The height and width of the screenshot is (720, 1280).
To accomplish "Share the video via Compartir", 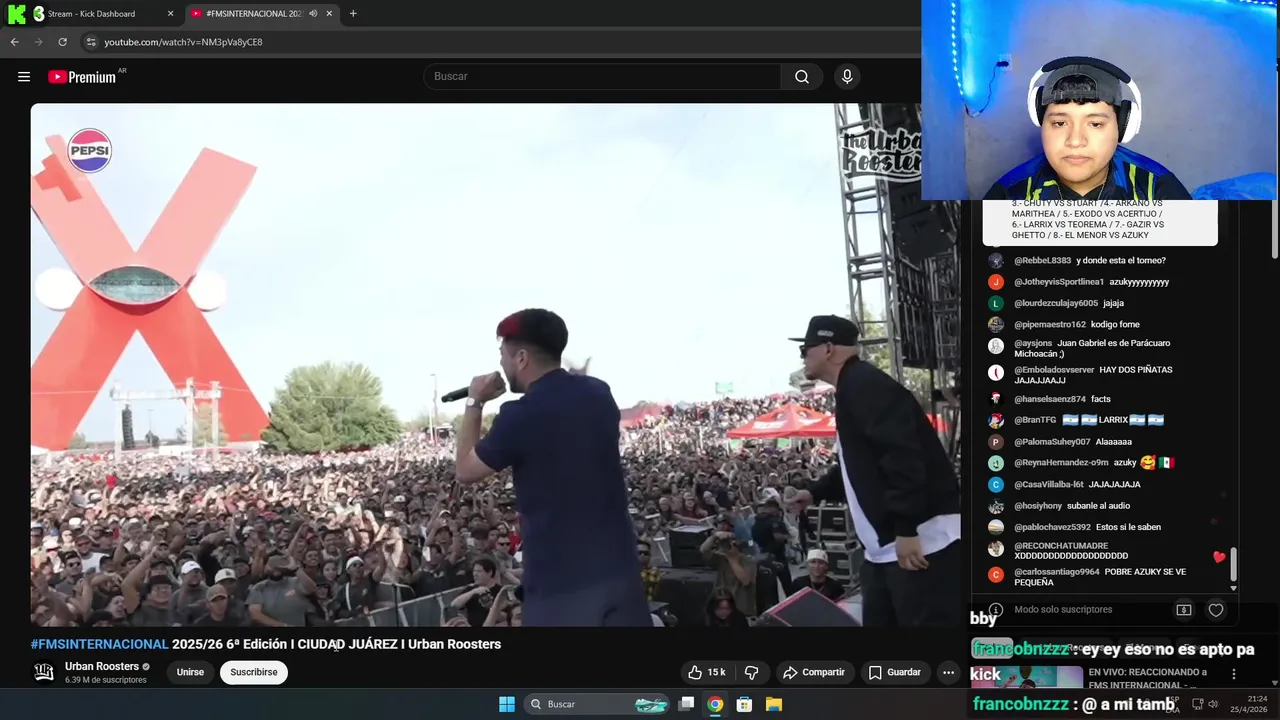I will pos(814,672).
